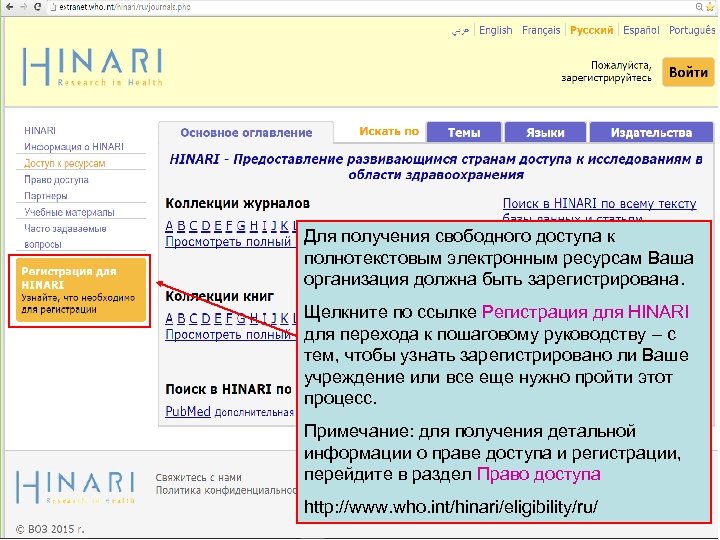Click the Войти login button

[688, 72]
